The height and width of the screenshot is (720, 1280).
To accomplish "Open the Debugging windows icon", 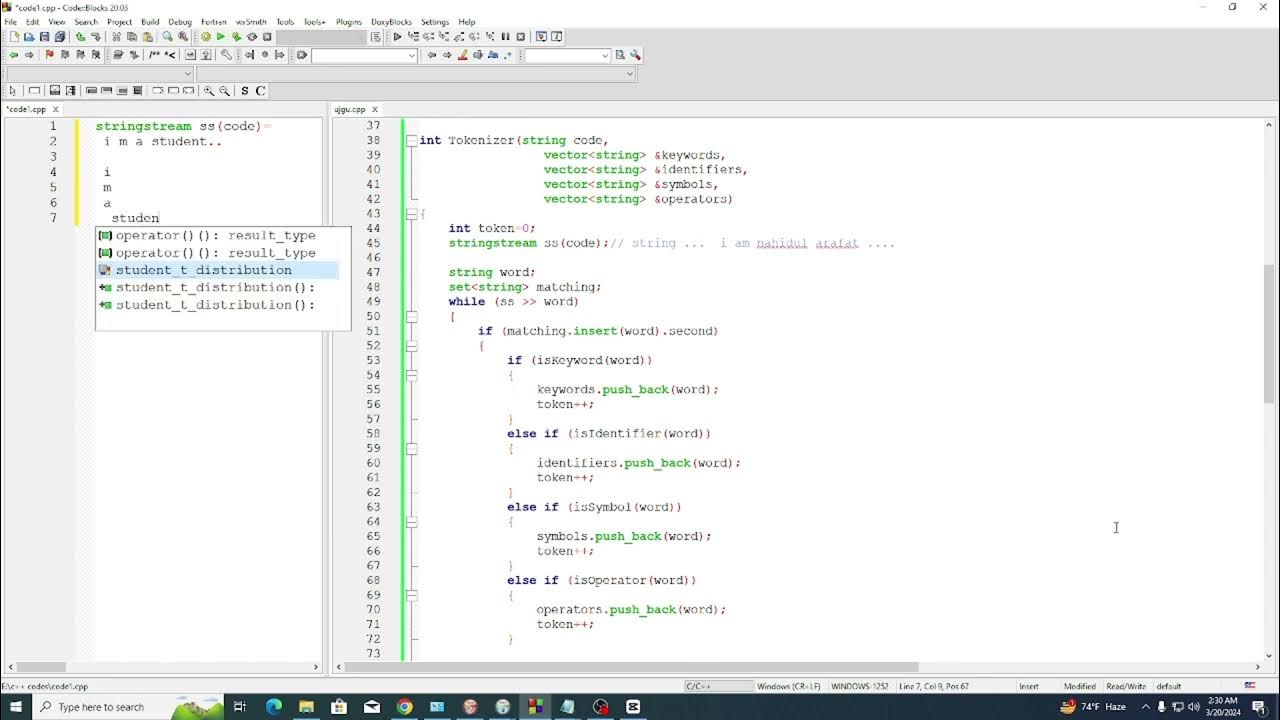I will click(x=541, y=37).
